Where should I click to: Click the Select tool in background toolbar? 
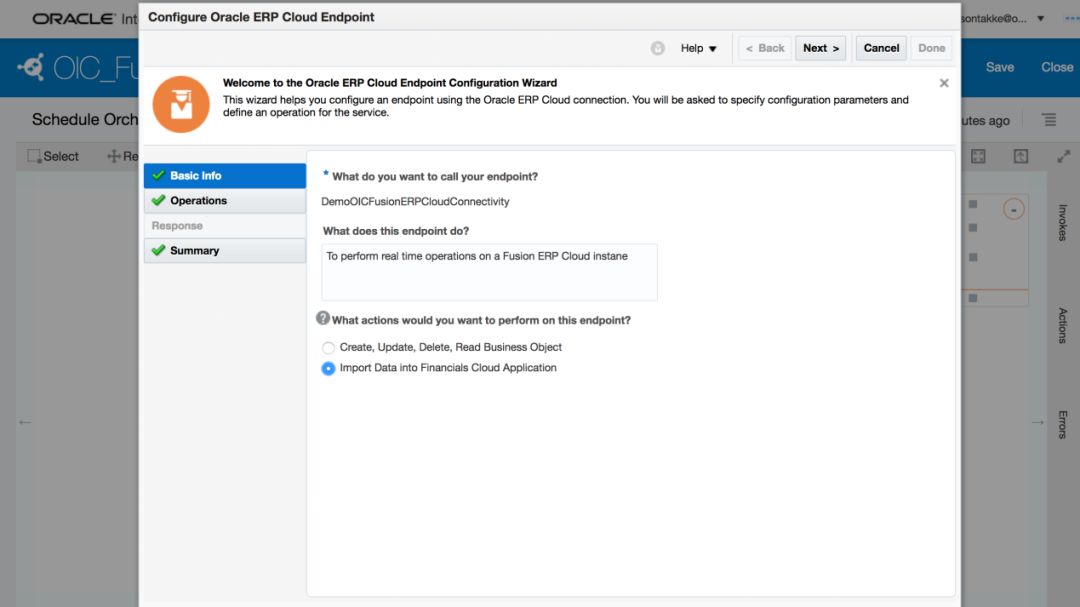[x=53, y=156]
